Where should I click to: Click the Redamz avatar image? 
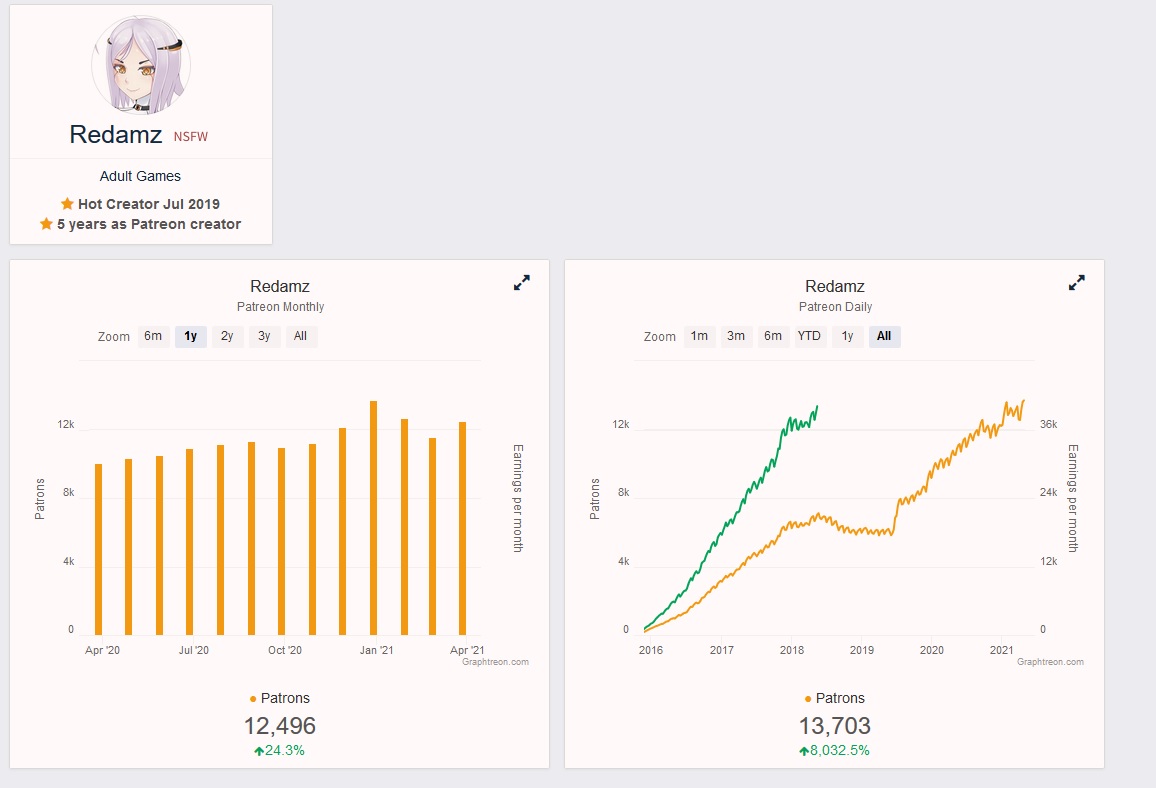point(141,66)
